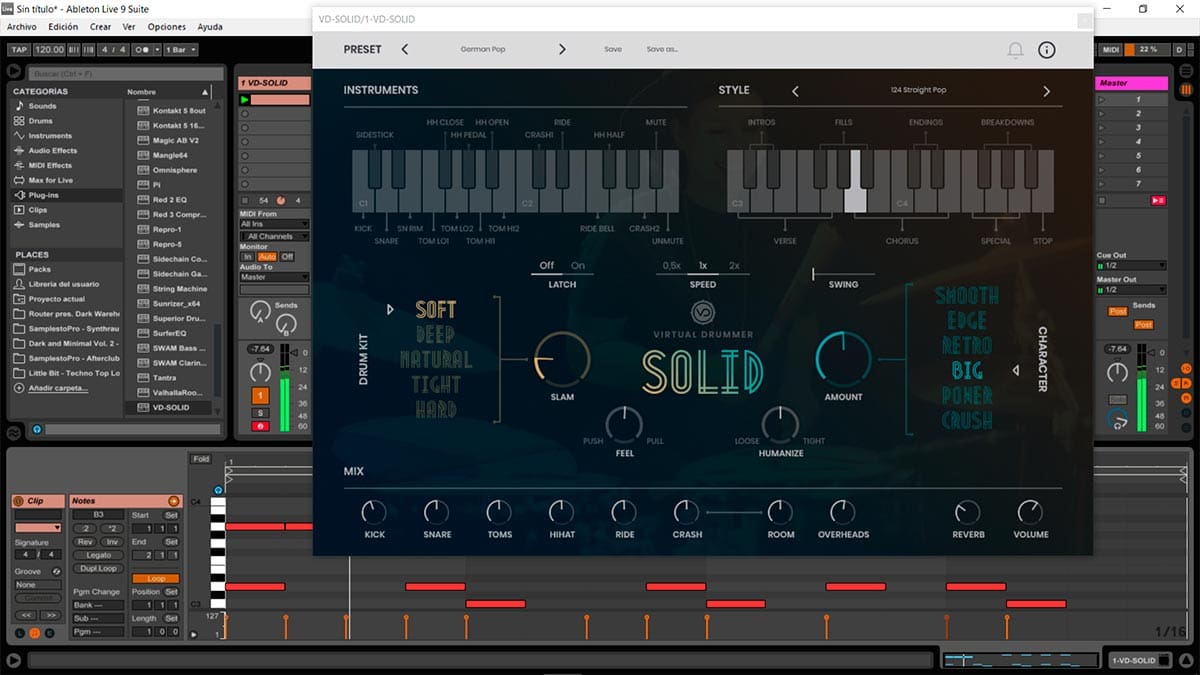Click the Slam knob

[562, 358]
